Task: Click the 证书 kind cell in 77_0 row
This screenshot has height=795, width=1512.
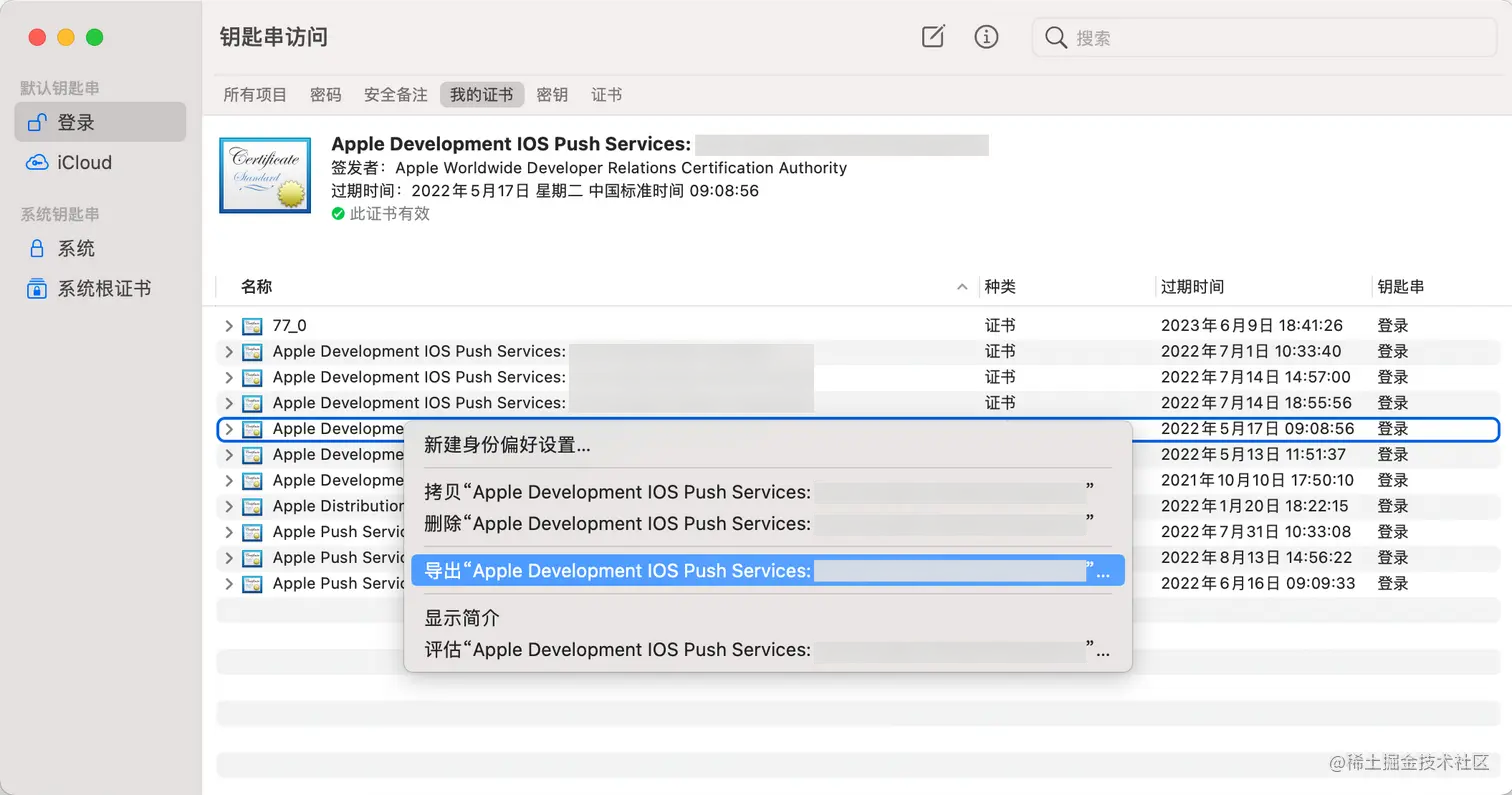Action: point(1000,326)
